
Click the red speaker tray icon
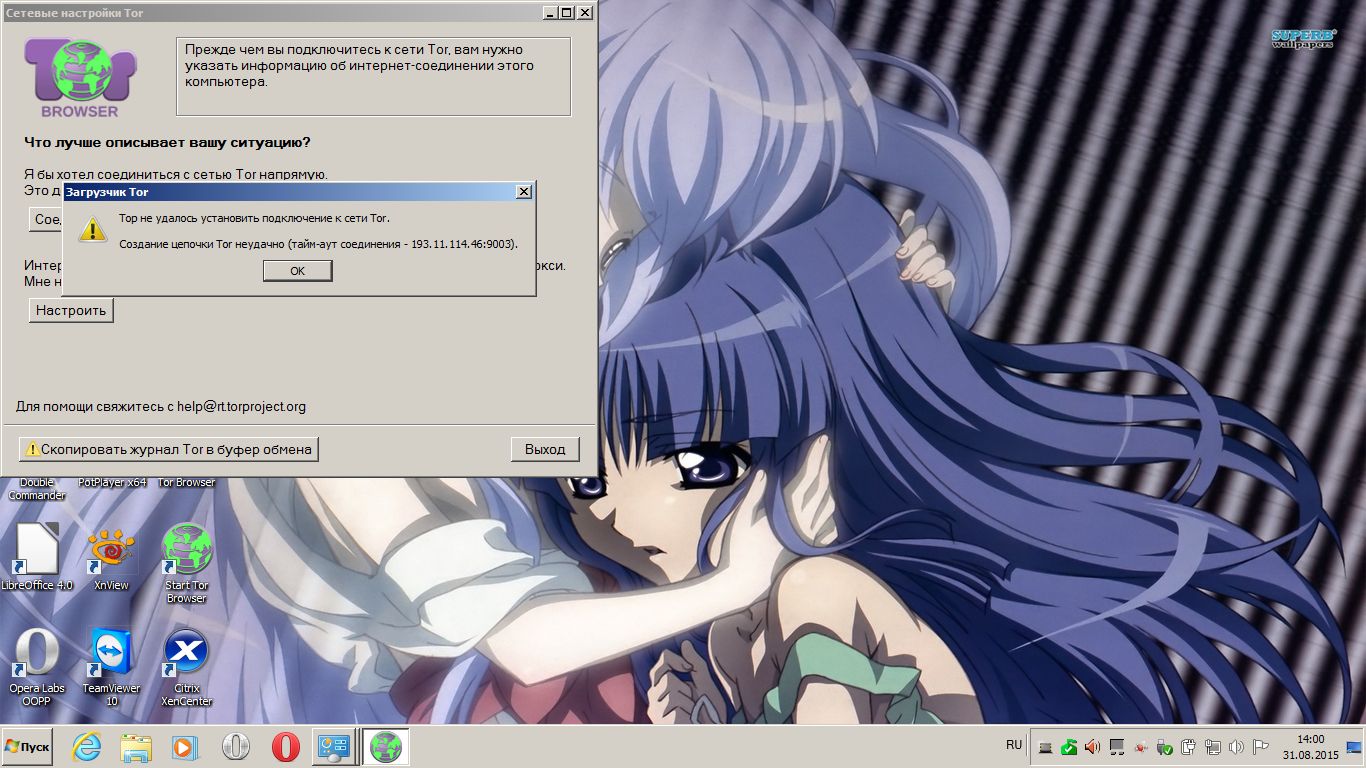[1092, 747]
